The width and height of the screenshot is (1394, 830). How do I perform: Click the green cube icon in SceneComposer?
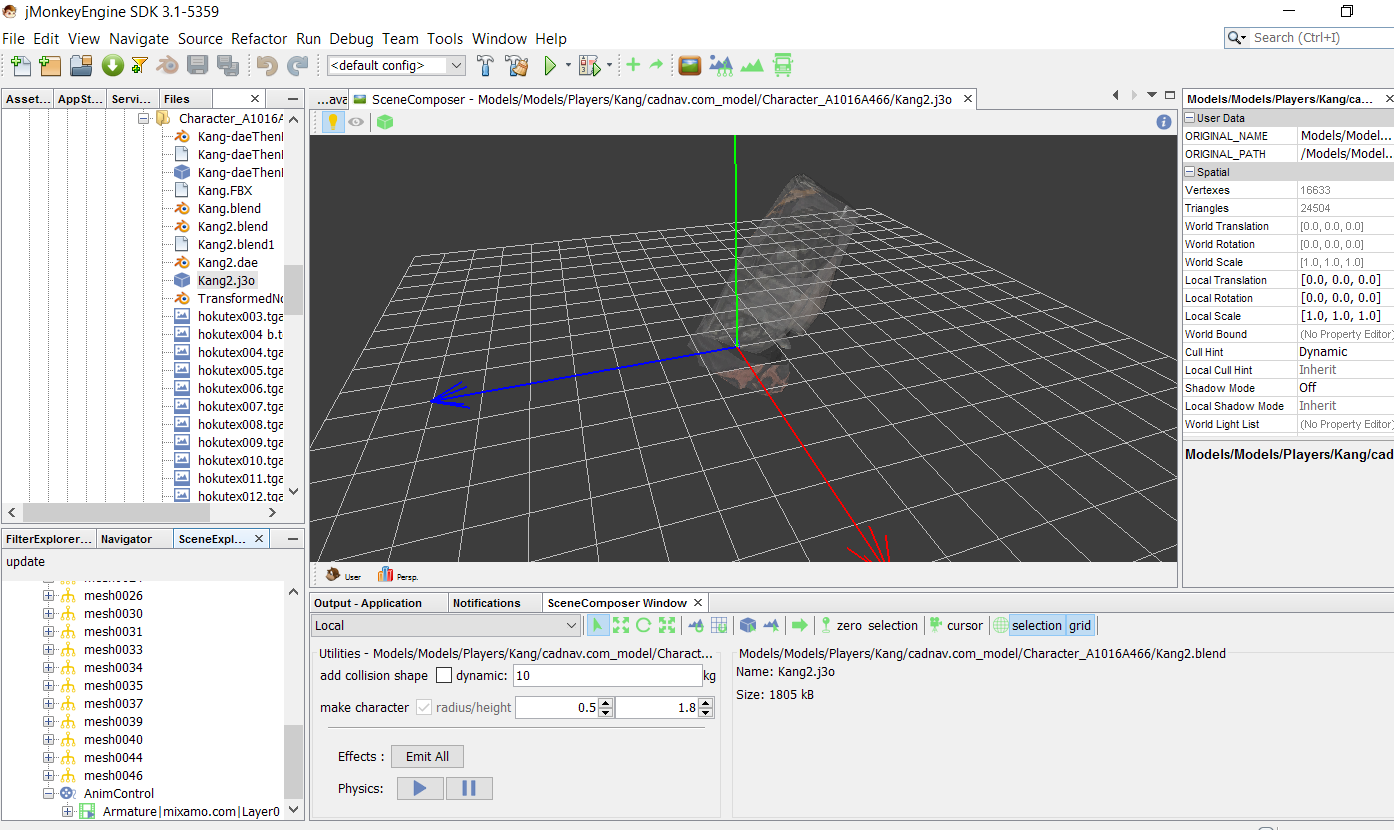click(x=385, y=122)
